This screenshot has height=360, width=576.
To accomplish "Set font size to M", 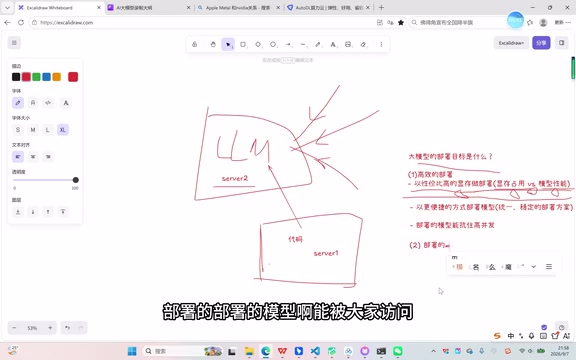I will pos(33,130).
